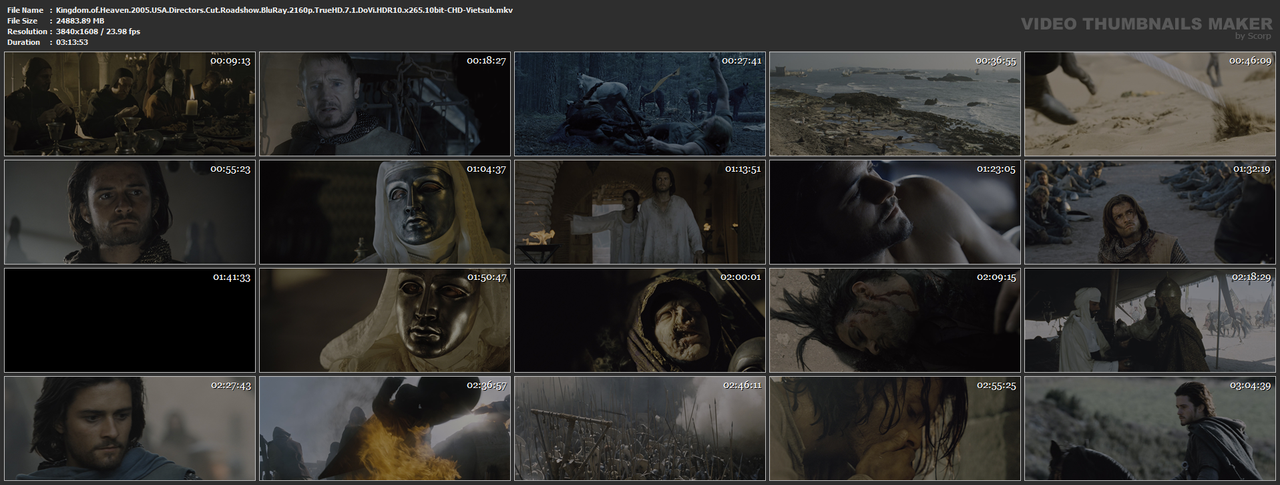Select the black frame thumbnail at 01:41:33
This screenshot has width=1280, height=485.
pos(129,320)
